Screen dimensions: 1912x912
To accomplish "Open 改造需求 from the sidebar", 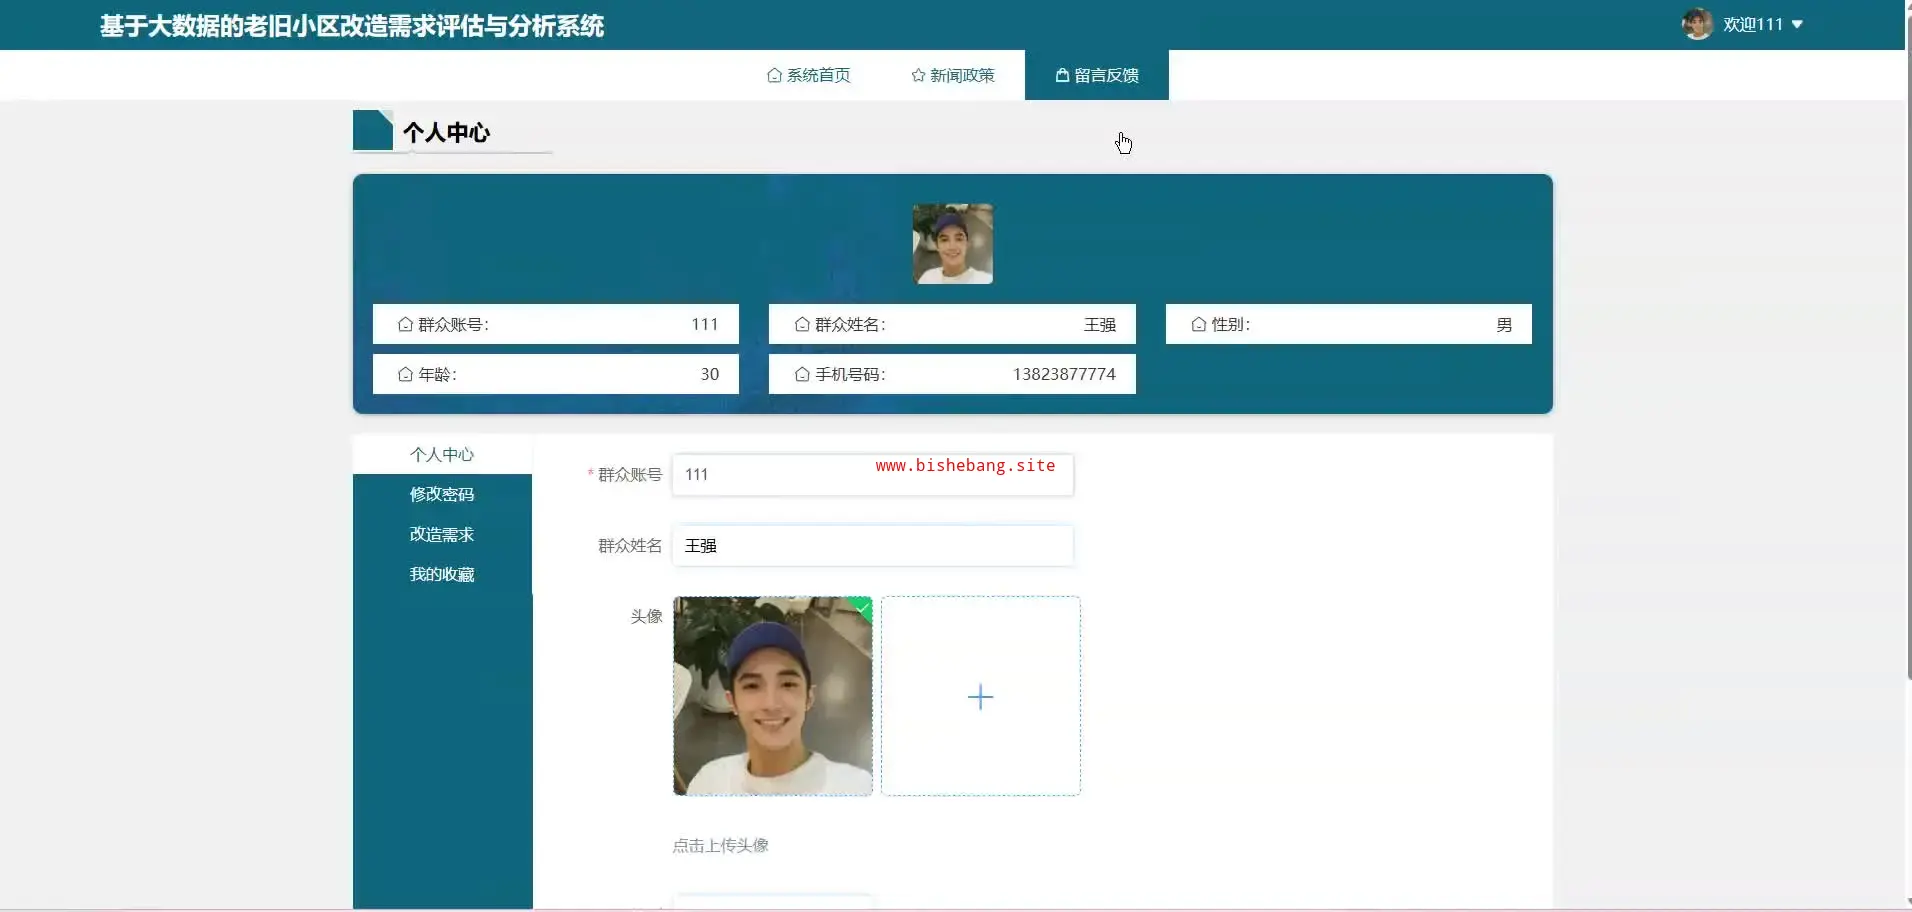I will coord(442,534).
